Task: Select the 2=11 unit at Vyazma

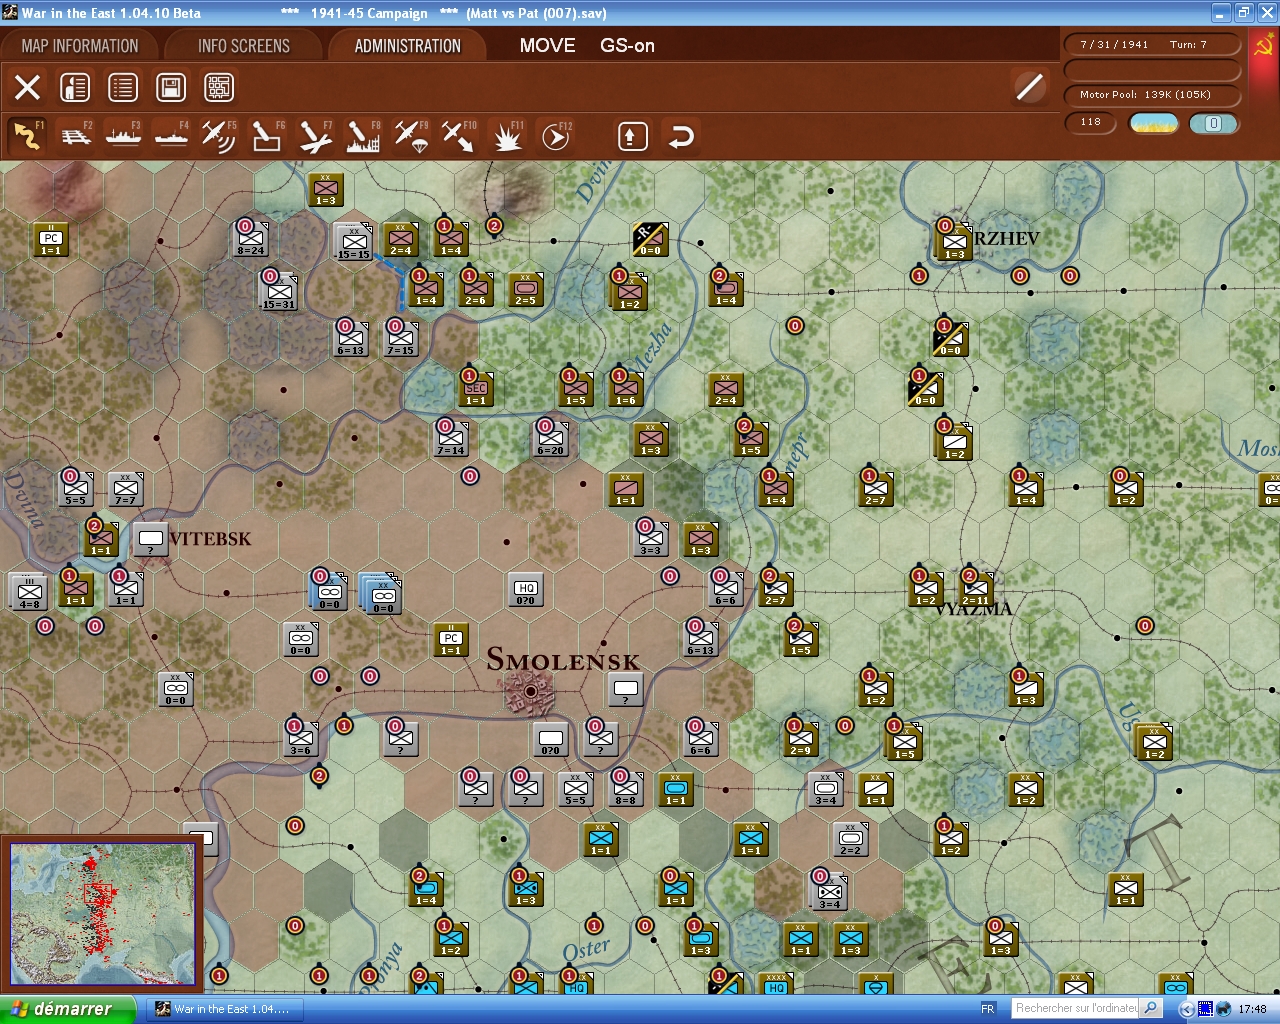Action: [975, 589]
